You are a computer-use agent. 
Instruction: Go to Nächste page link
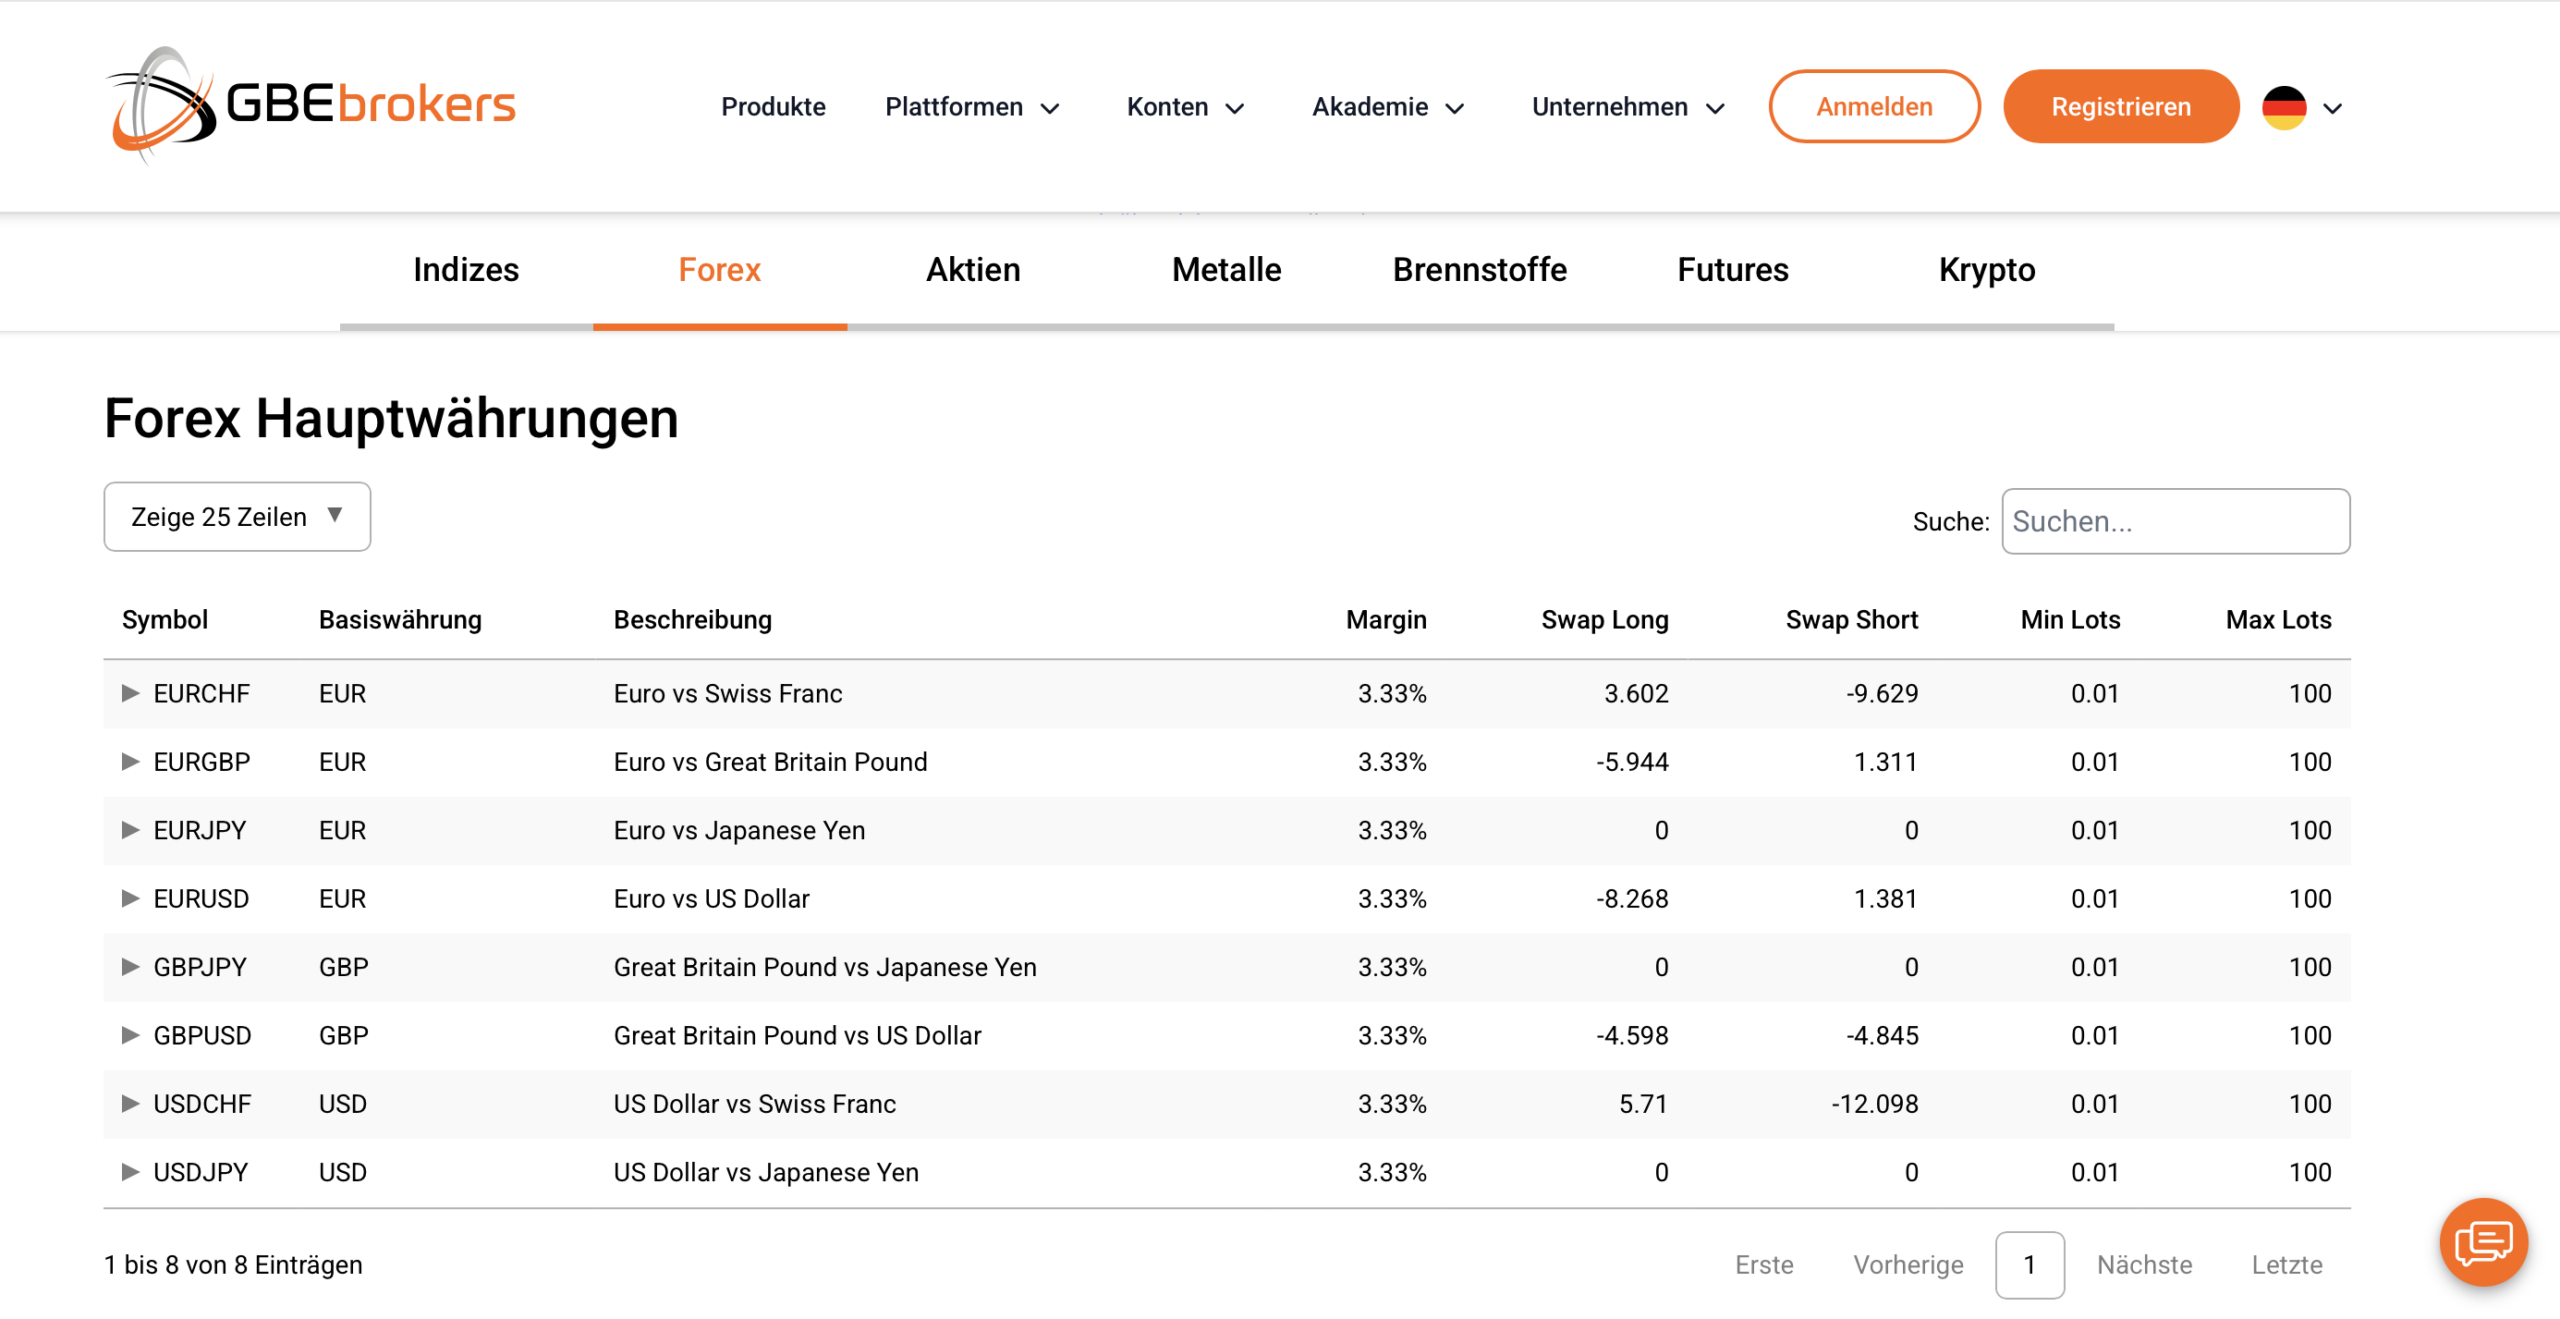pos(2144,1265)
